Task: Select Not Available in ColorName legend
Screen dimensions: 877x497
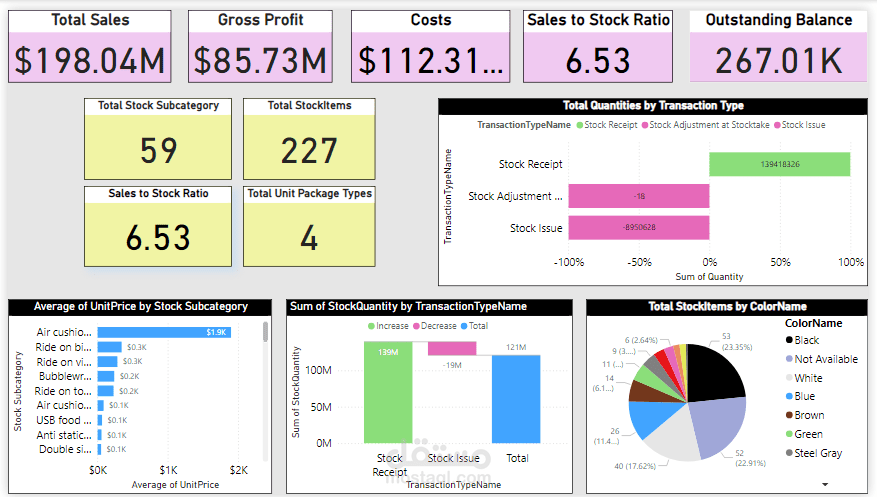Action: 822,359
